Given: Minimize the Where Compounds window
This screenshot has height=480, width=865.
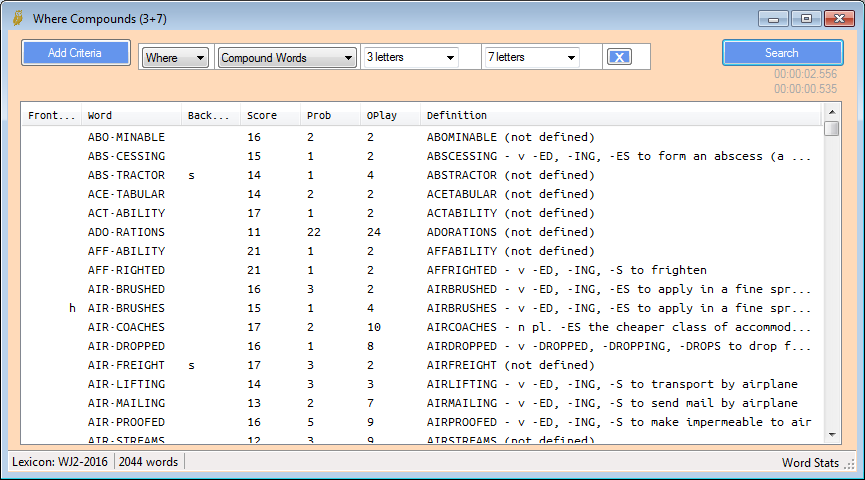Looking at the screenshot, I should point(773,19).
